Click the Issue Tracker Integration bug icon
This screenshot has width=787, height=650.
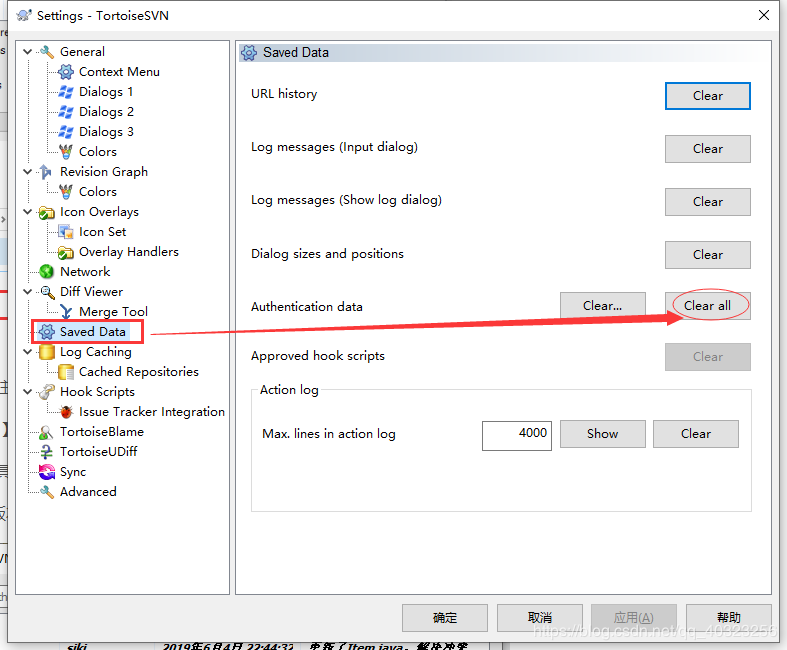66,412
